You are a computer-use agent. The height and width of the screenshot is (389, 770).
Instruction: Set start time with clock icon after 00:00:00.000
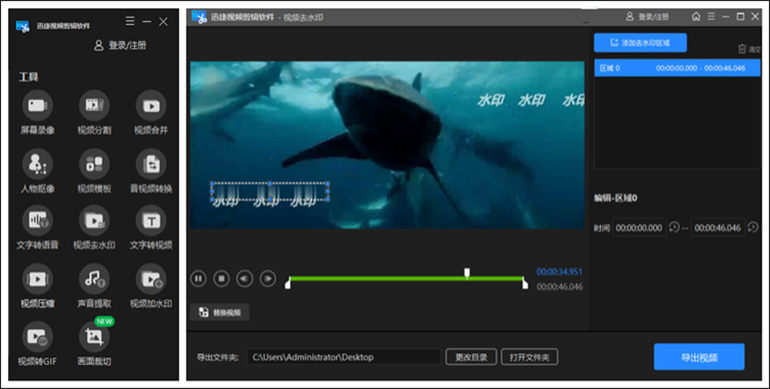pyautogui.click(x=674, y=227)
